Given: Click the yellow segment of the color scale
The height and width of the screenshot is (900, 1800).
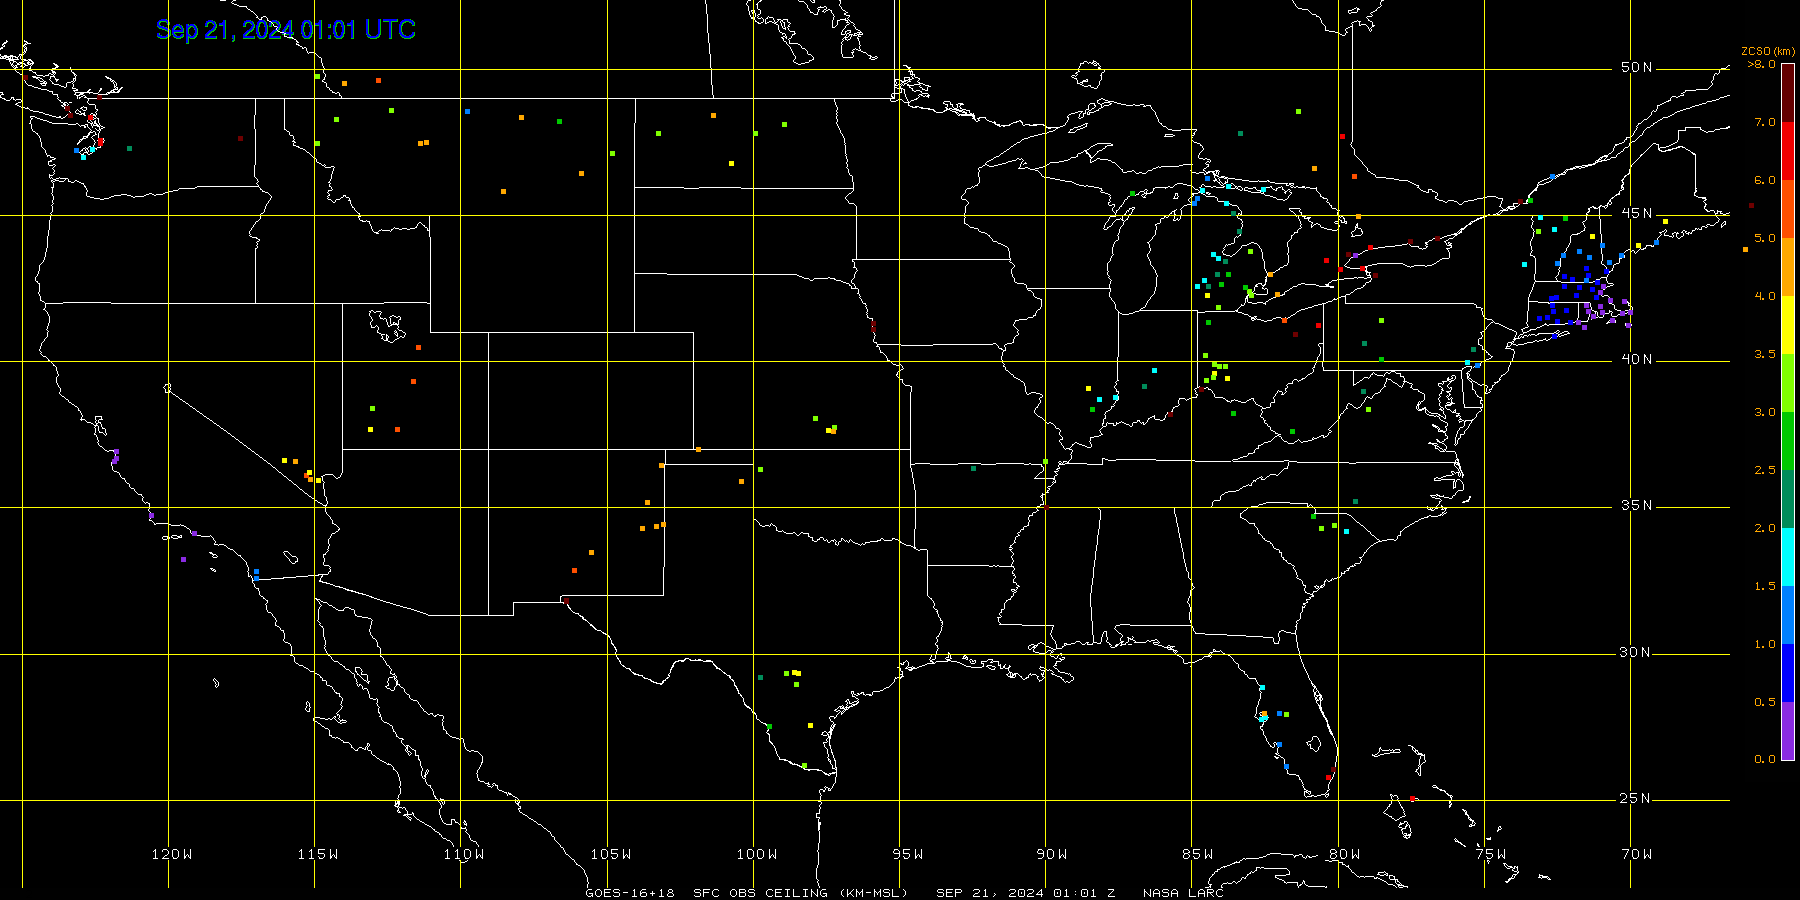Looking at the screenshot, I should coord(1788,325).
